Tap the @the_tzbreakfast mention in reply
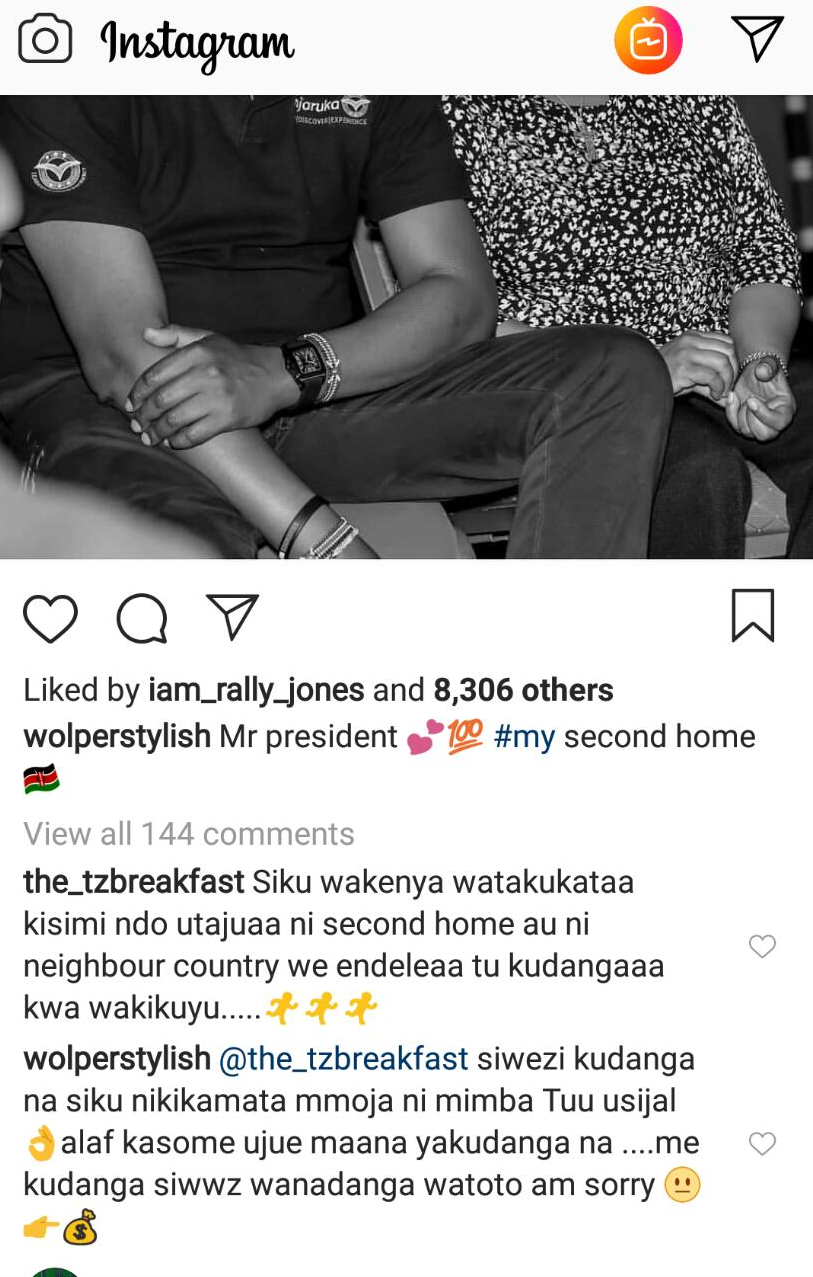 [343, 1058]
